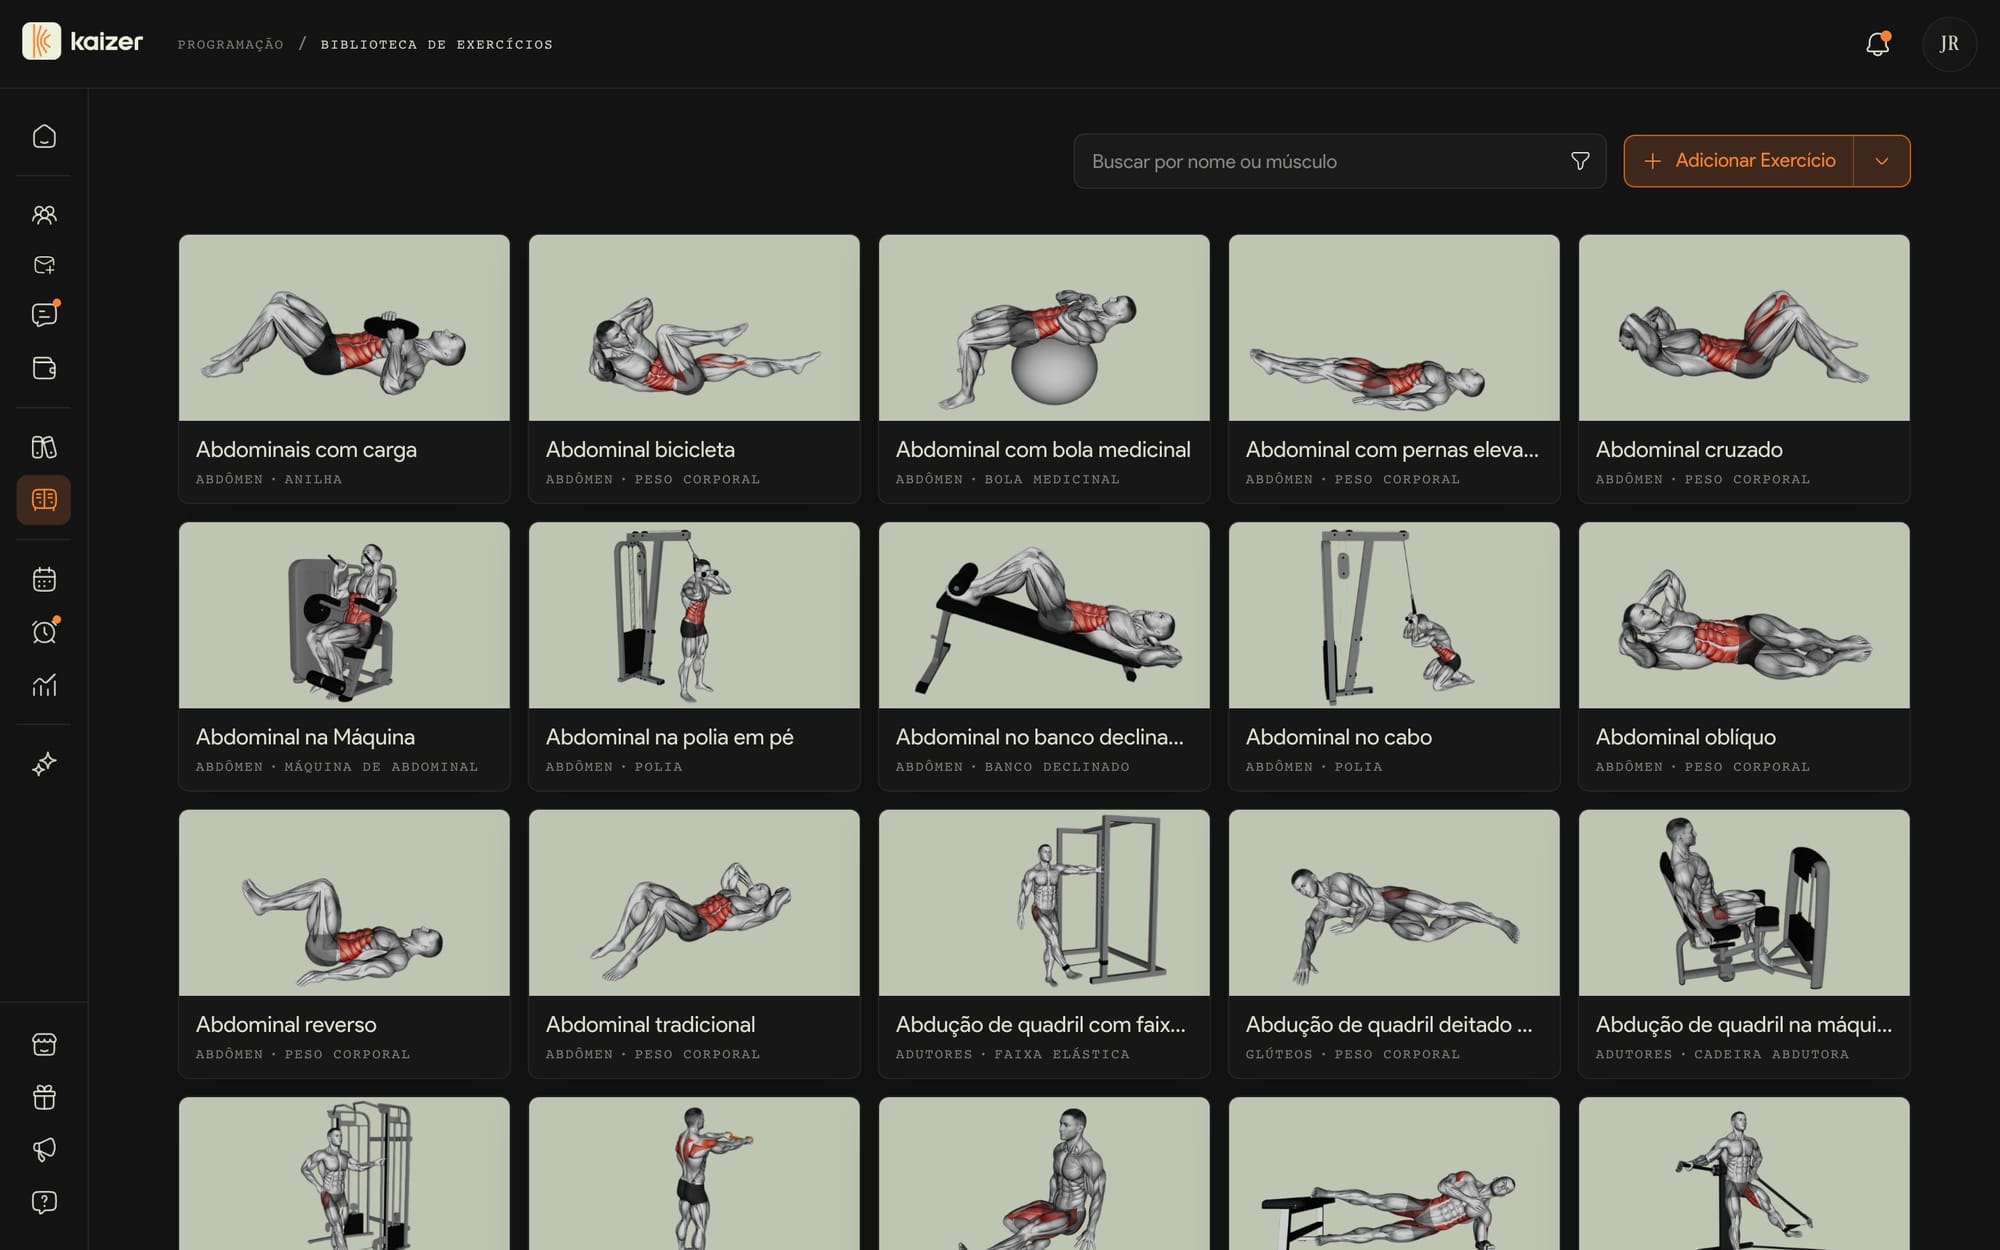Open Abdominal no cabo exercise image

pyautogui.click(x=1394, y=615)
